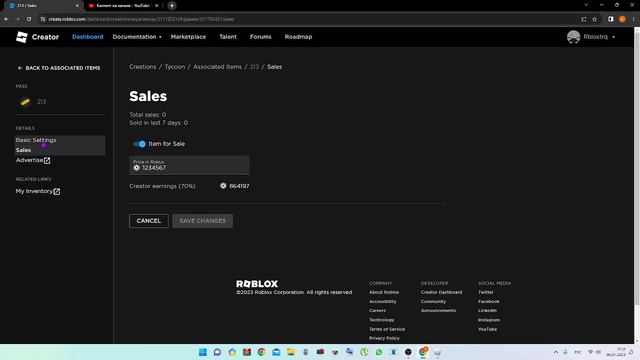Open File Explorer from taskbar

coord(291,352)
